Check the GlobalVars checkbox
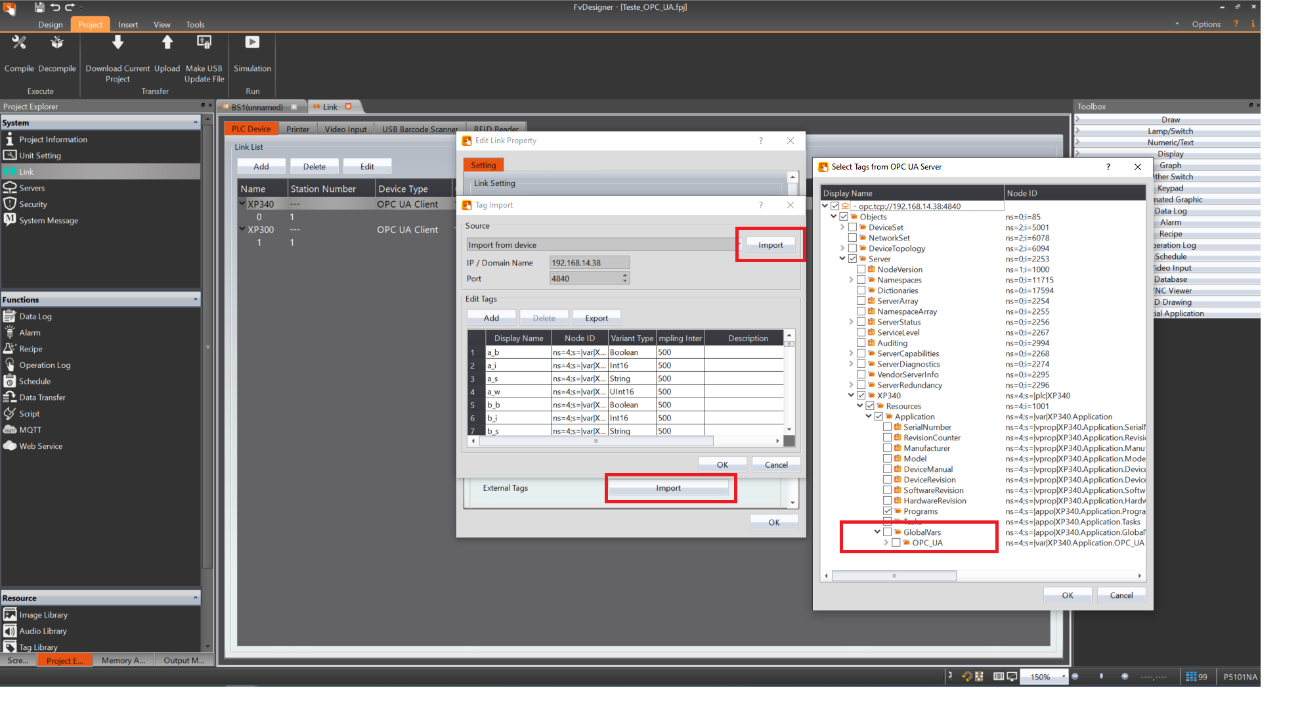The width and height of the screenshot is (1300, 707). coord(887,532)
